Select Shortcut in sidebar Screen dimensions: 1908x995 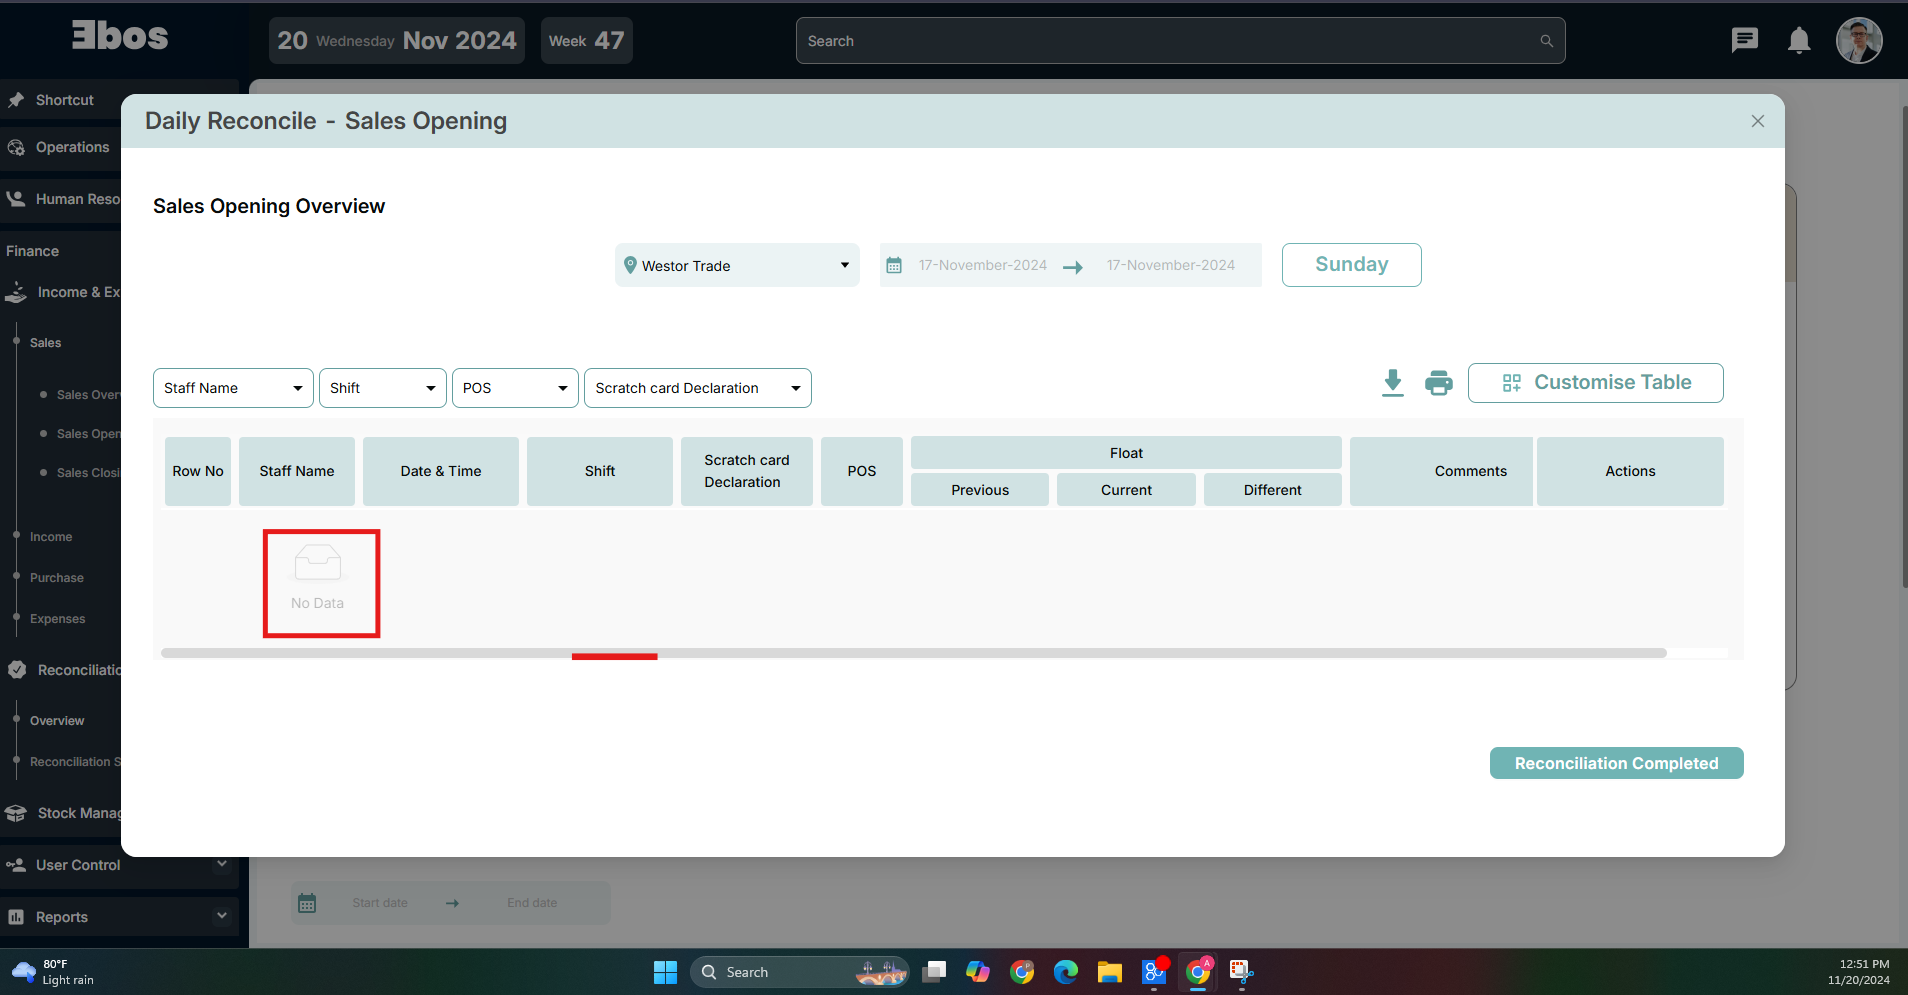pyautogui.click(x=64, y=100)
